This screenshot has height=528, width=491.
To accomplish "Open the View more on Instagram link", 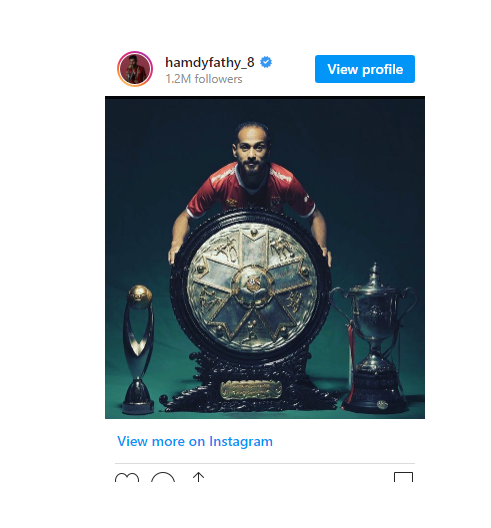I will tap(195, 441).
